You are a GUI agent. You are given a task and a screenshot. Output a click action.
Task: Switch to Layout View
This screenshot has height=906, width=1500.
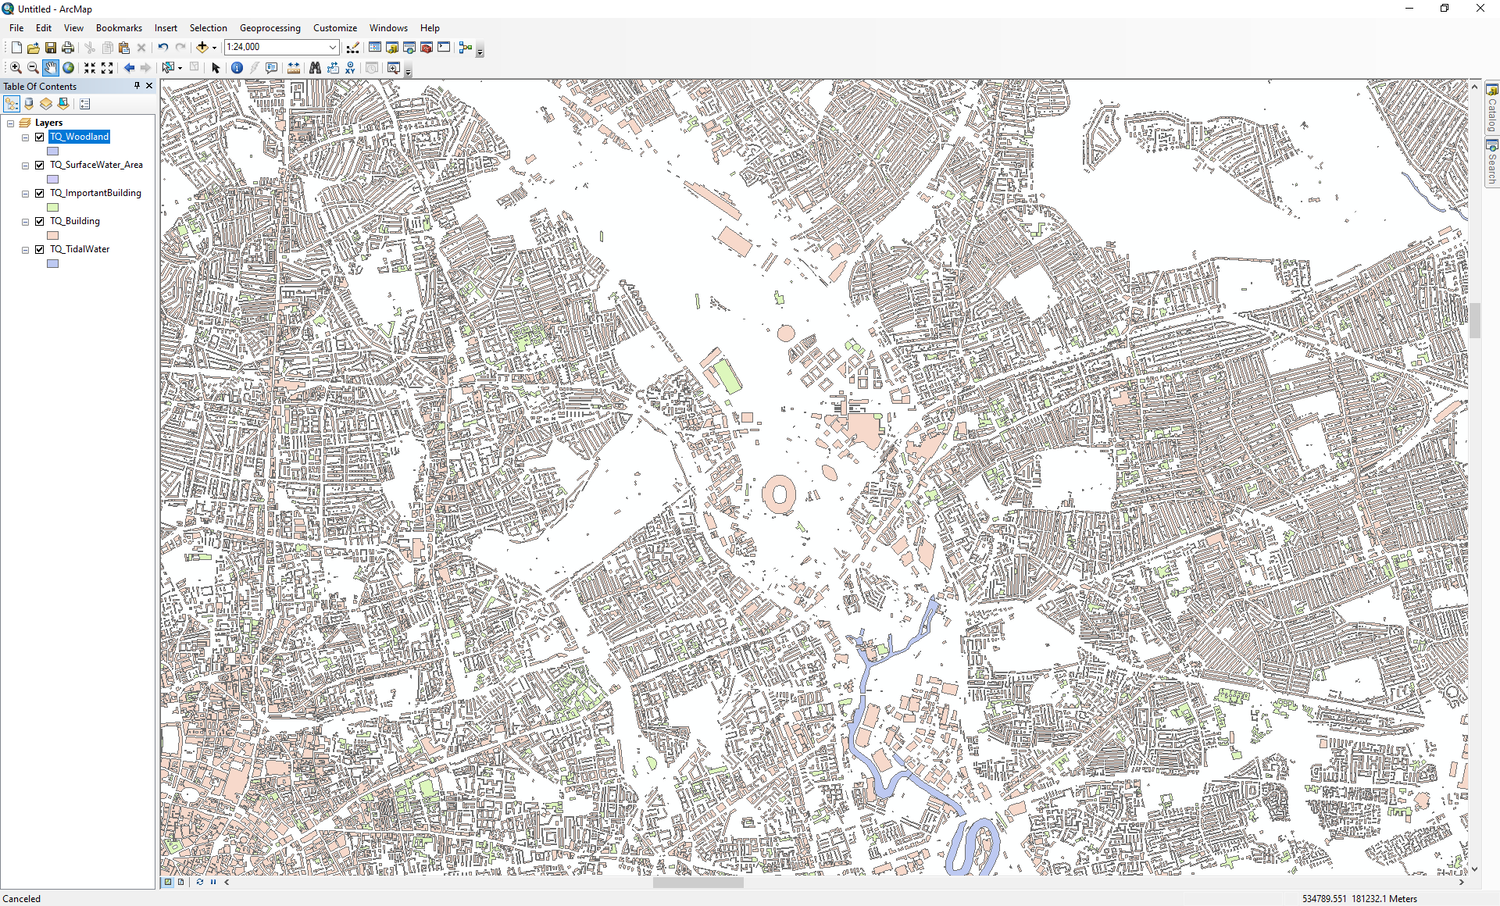[x=181, y=882]
